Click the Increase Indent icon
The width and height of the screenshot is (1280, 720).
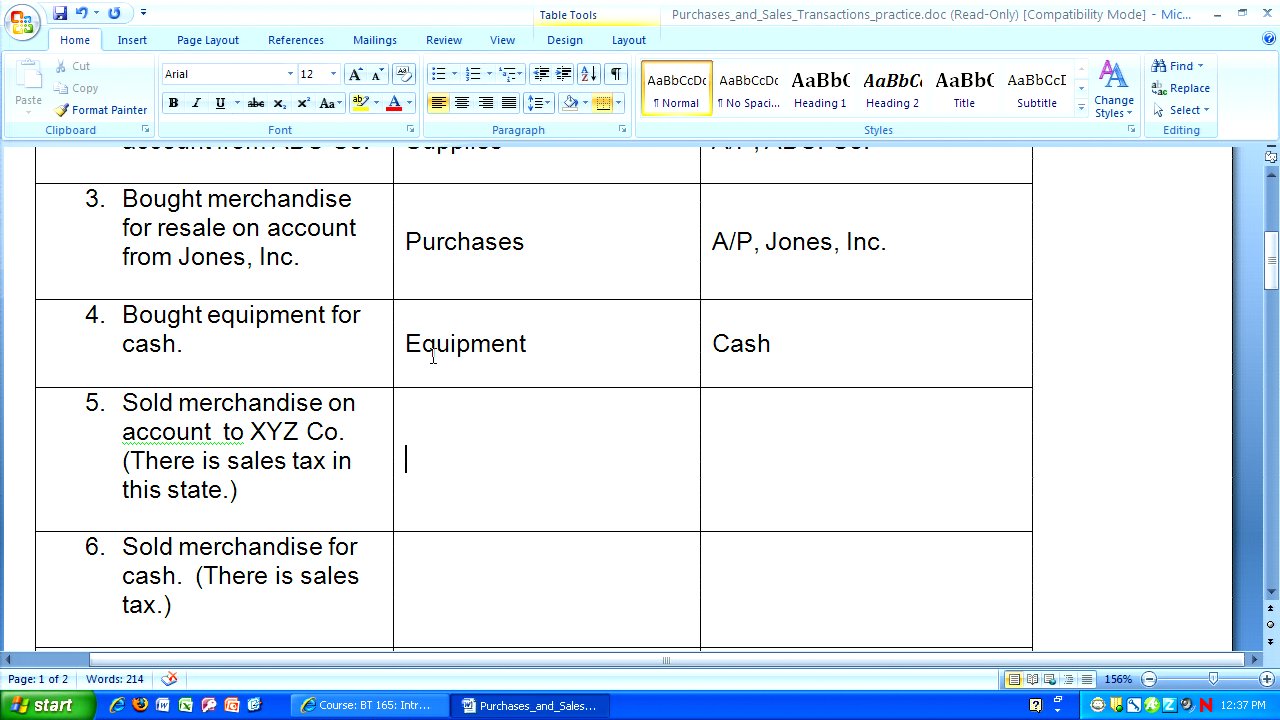564,74
